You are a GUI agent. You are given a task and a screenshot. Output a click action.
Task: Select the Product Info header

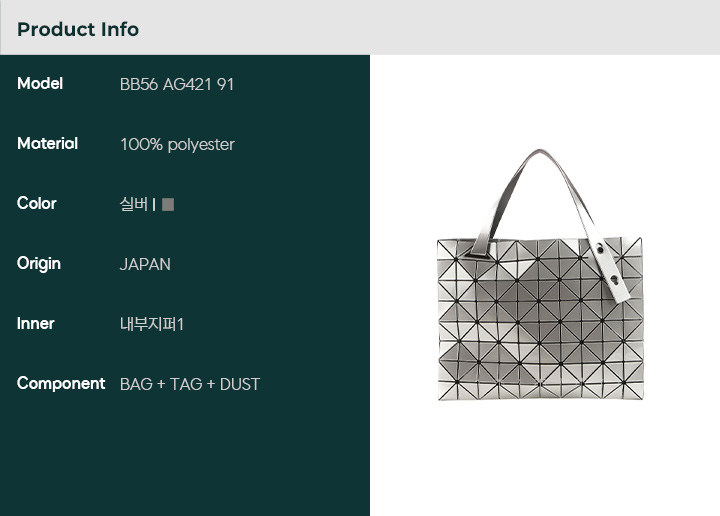[78, 29]
